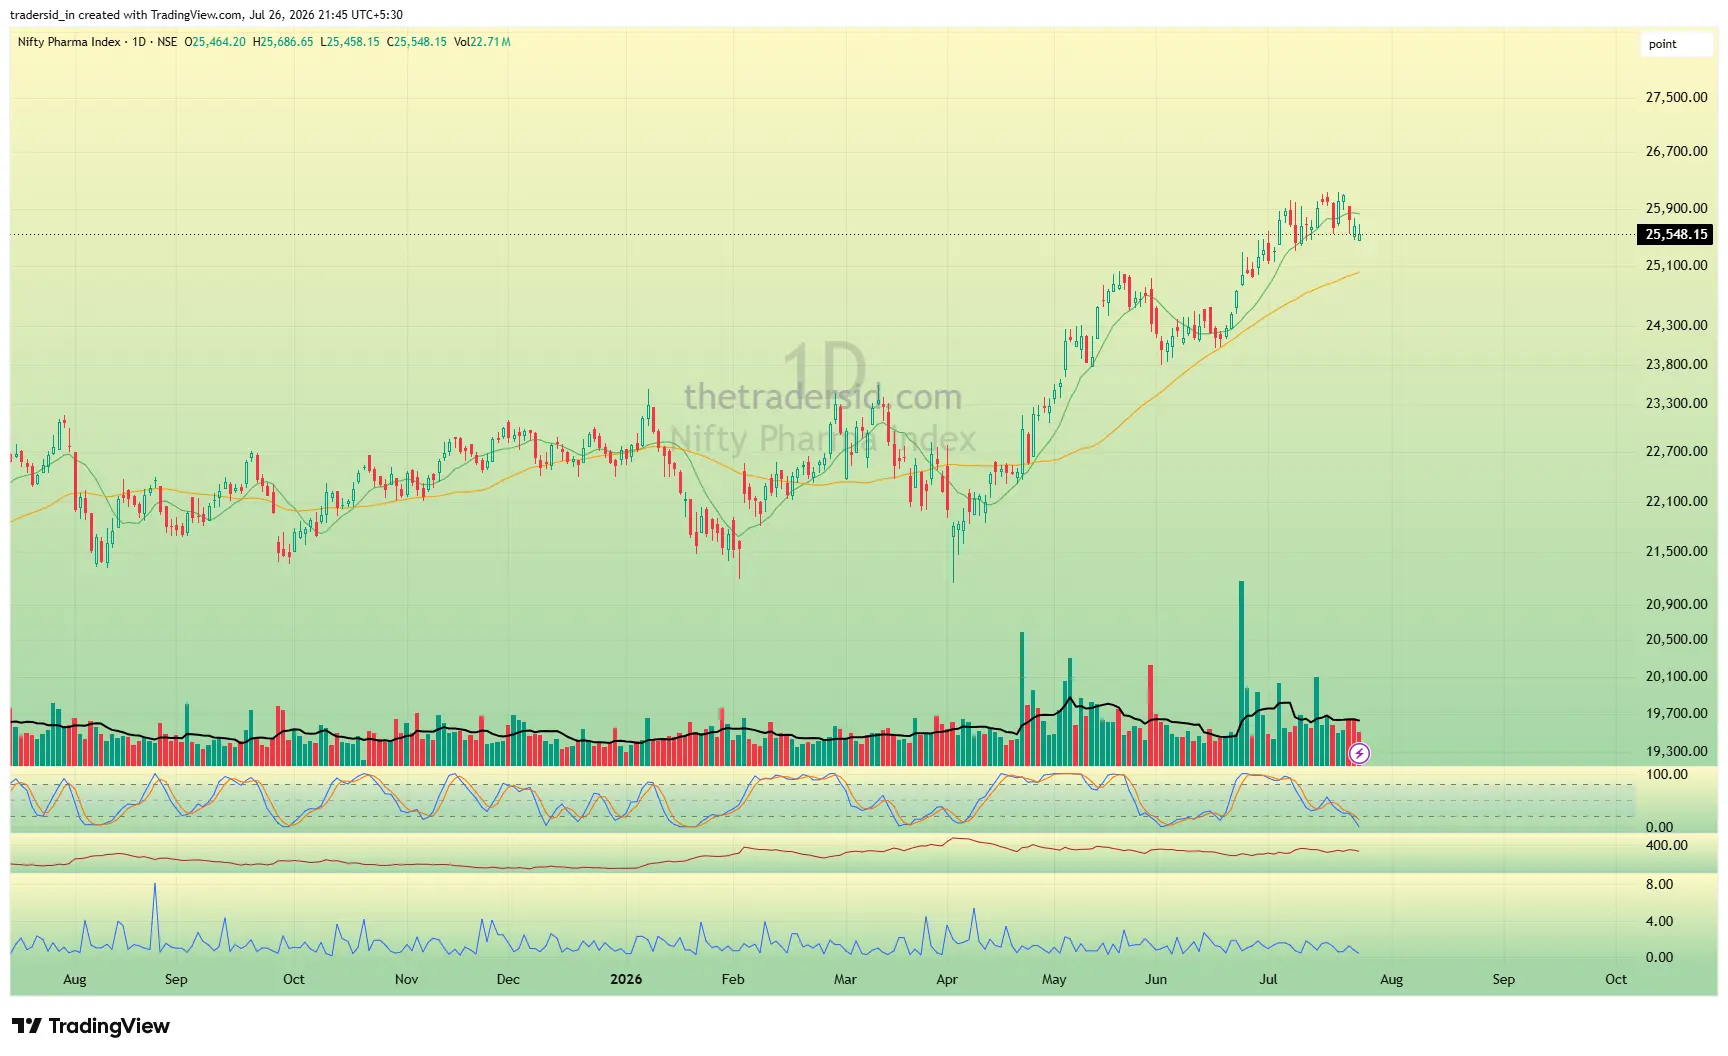Click the Apr label on the time axis
The image size is (1728, 1056).
947,979
